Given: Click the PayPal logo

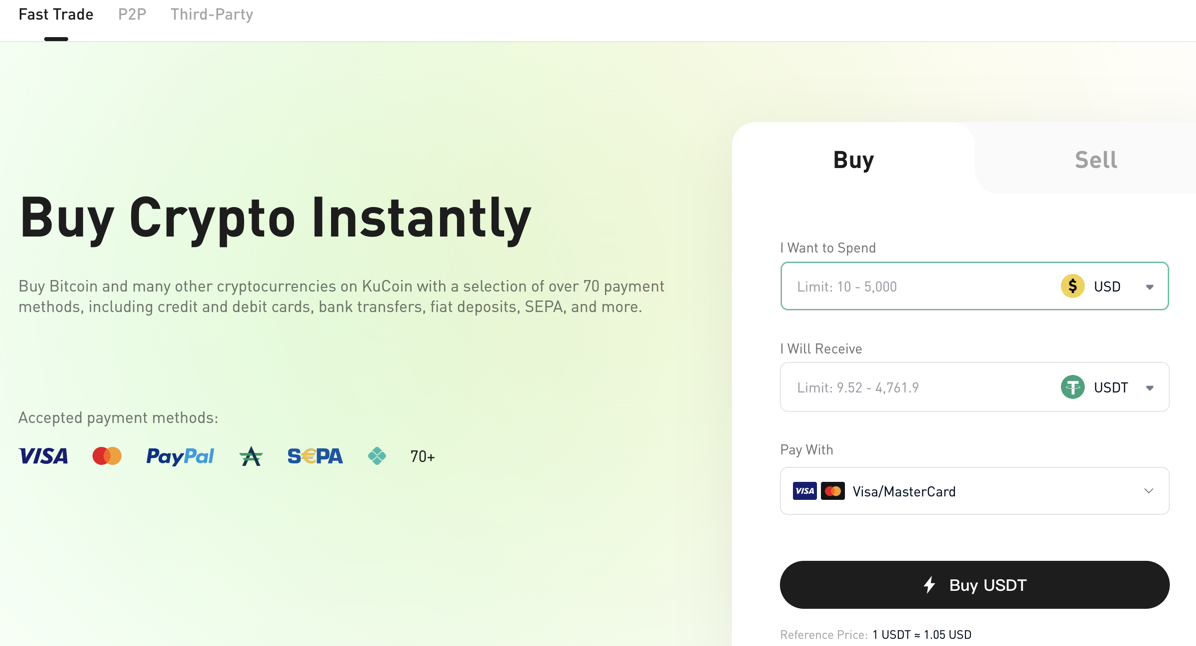Looking at the screenshot, I should (x=180, y=456).
